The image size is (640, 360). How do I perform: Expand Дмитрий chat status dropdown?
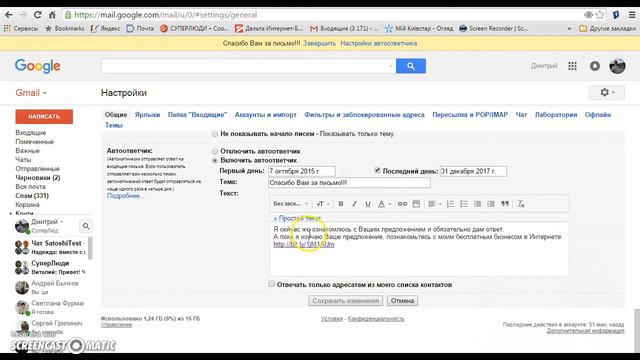(62, 222)
